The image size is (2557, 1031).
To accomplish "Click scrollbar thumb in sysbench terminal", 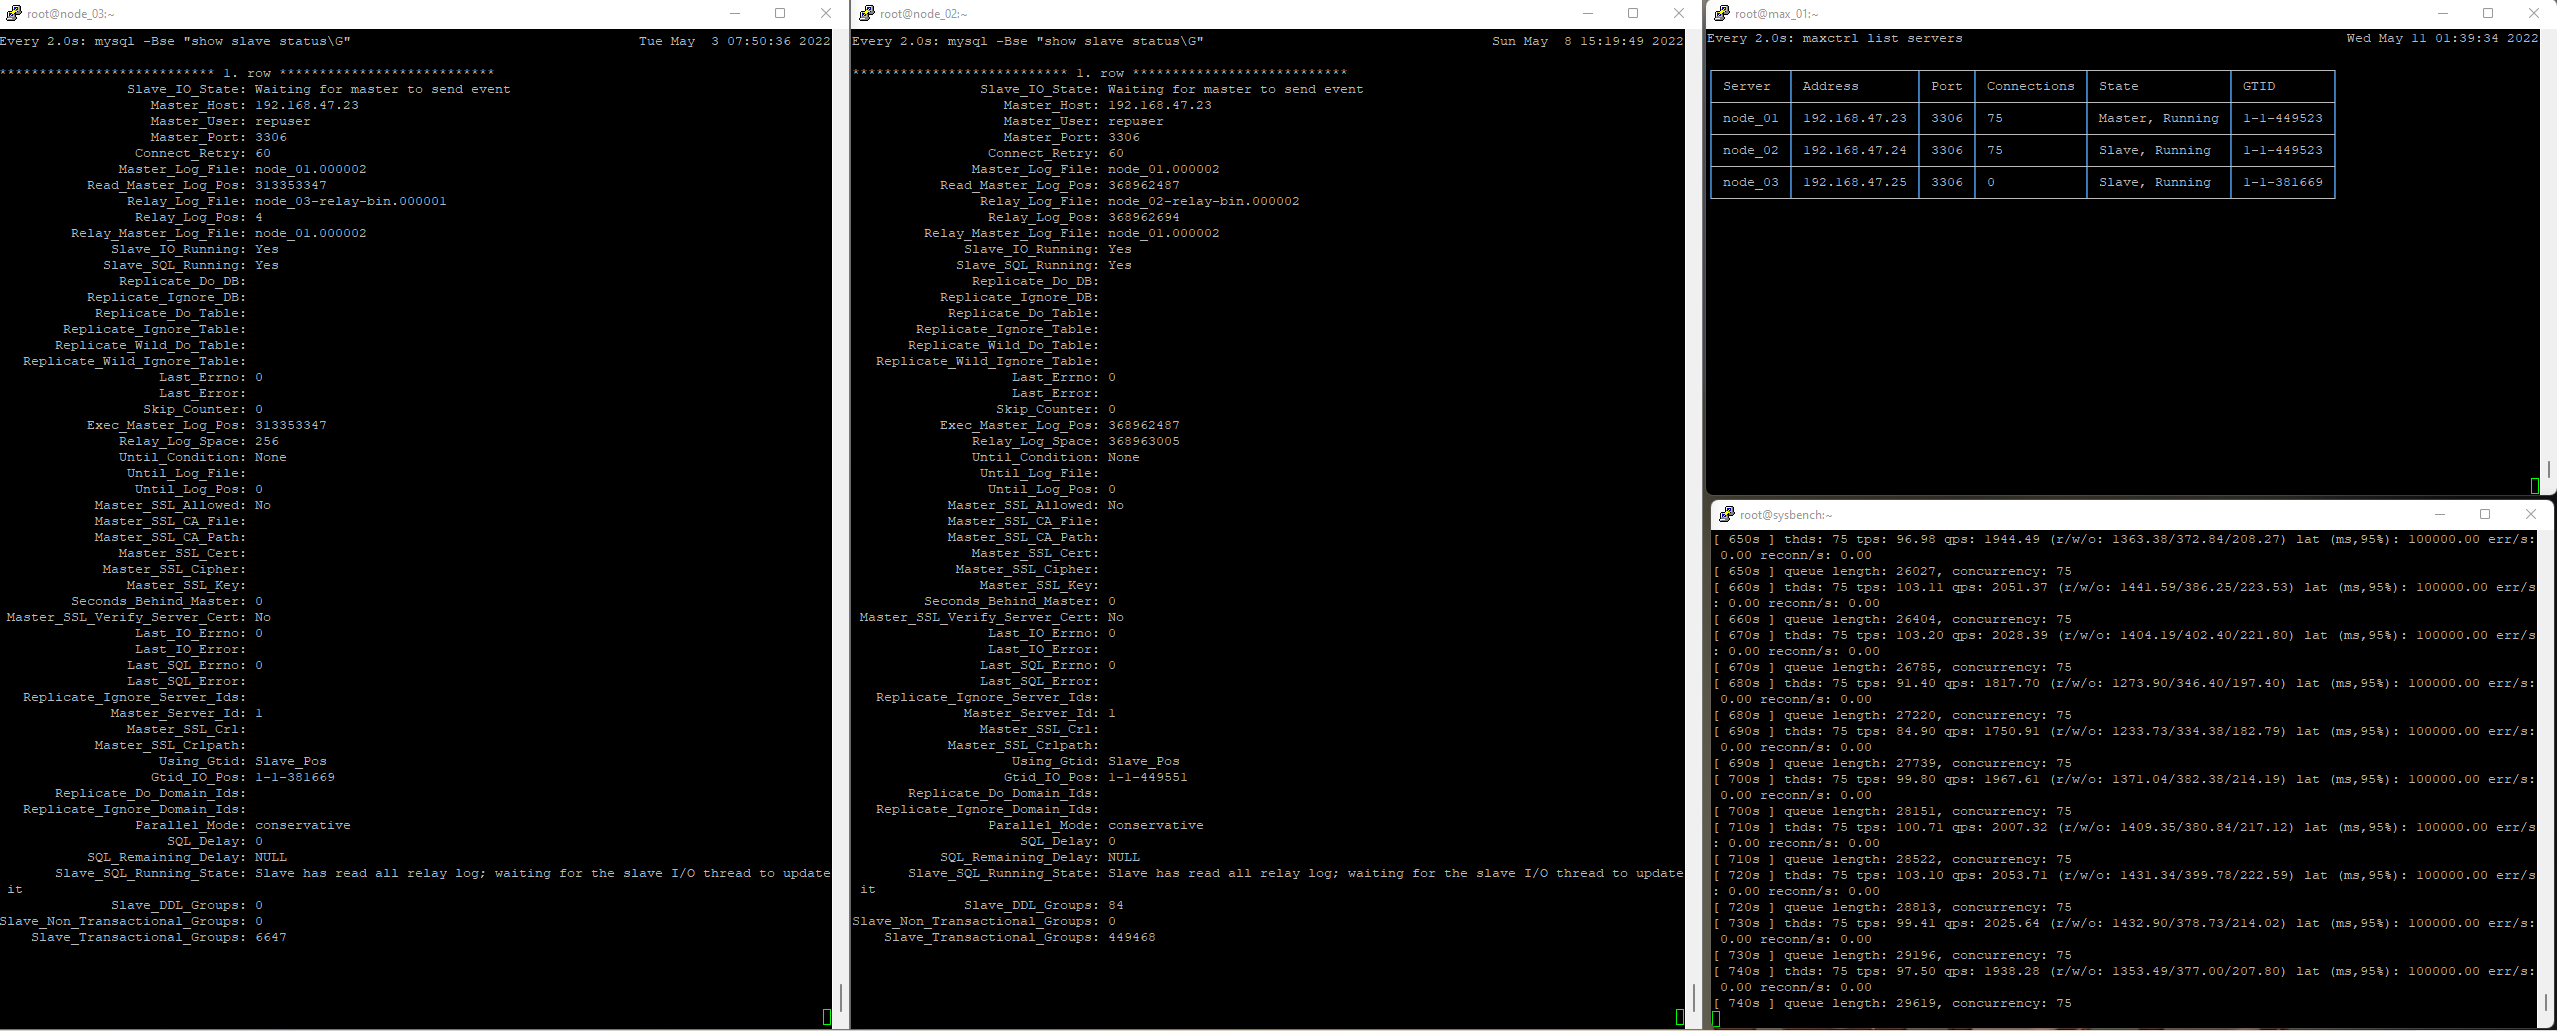I will (2547, 1001).
